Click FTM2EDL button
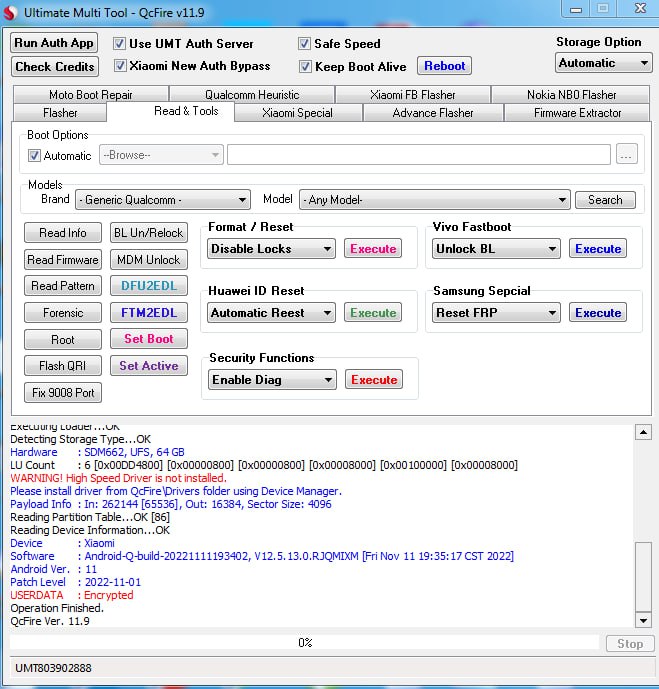Image resolution: width=659 pixels, height=689 pixels. click(148, 313)
